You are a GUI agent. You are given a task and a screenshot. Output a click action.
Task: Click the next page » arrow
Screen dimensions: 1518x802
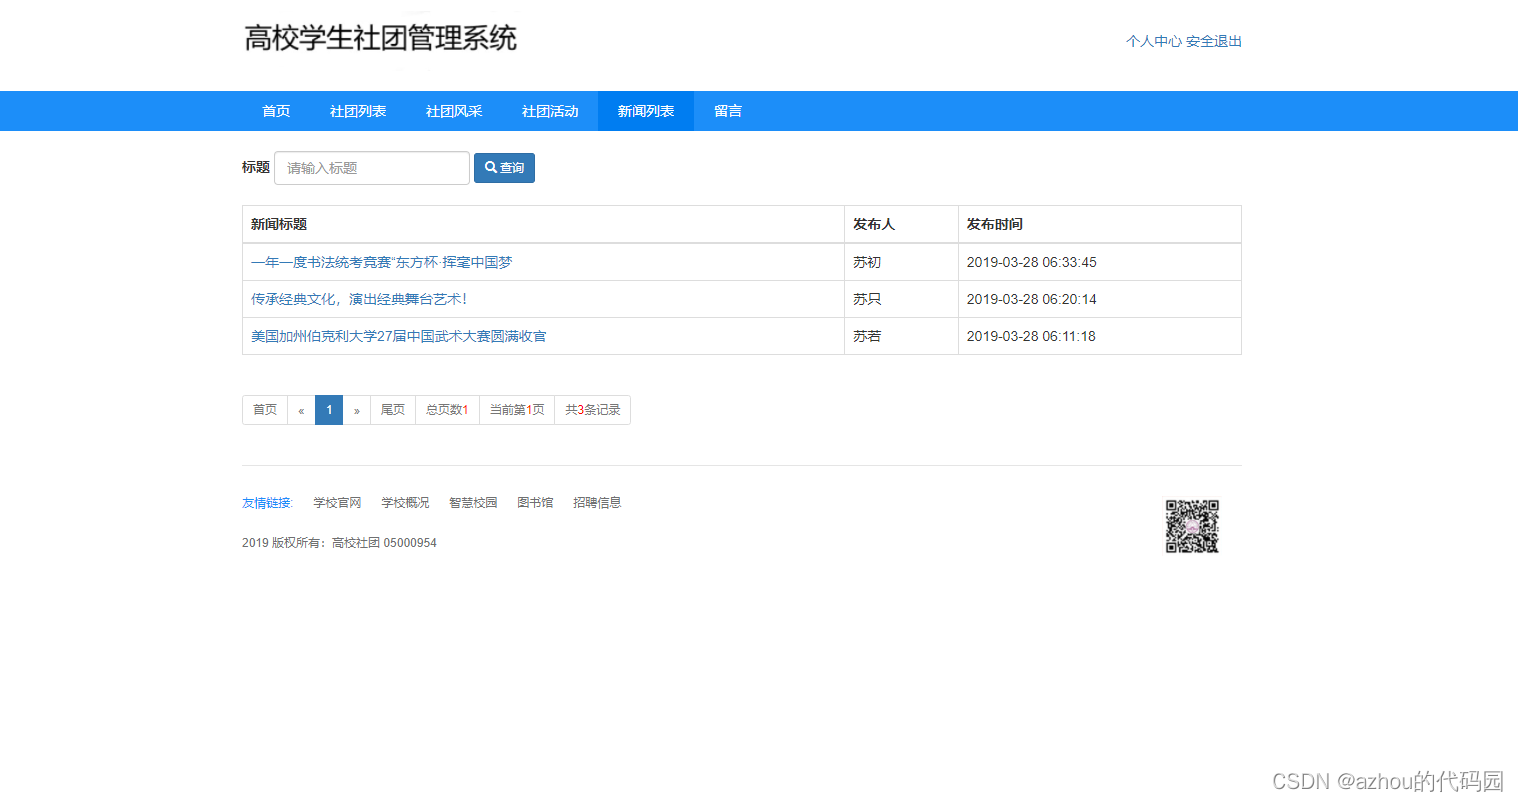click(x=357, y=410)
